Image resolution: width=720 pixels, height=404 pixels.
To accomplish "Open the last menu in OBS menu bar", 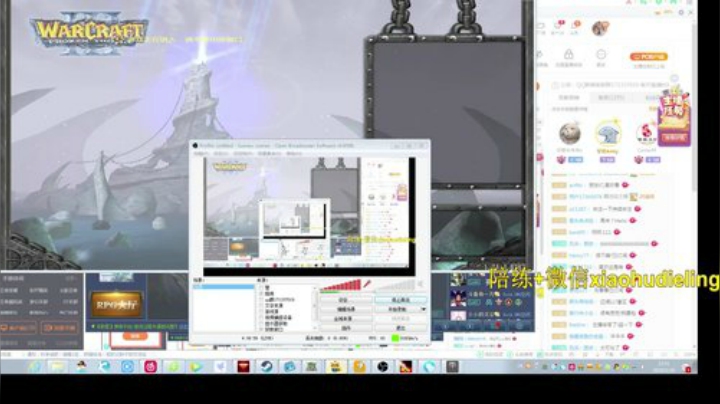I will tap(294, 153).
